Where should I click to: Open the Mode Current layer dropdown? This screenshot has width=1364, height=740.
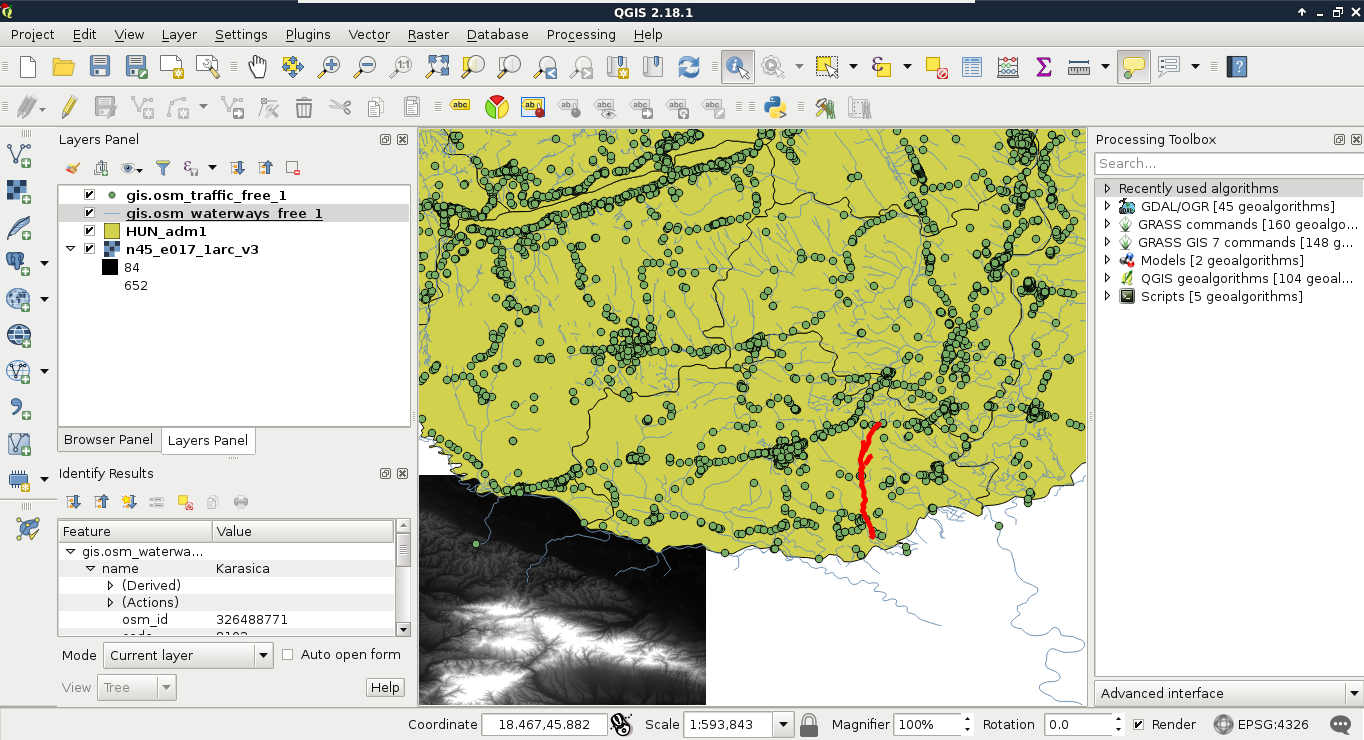[188, 656]
